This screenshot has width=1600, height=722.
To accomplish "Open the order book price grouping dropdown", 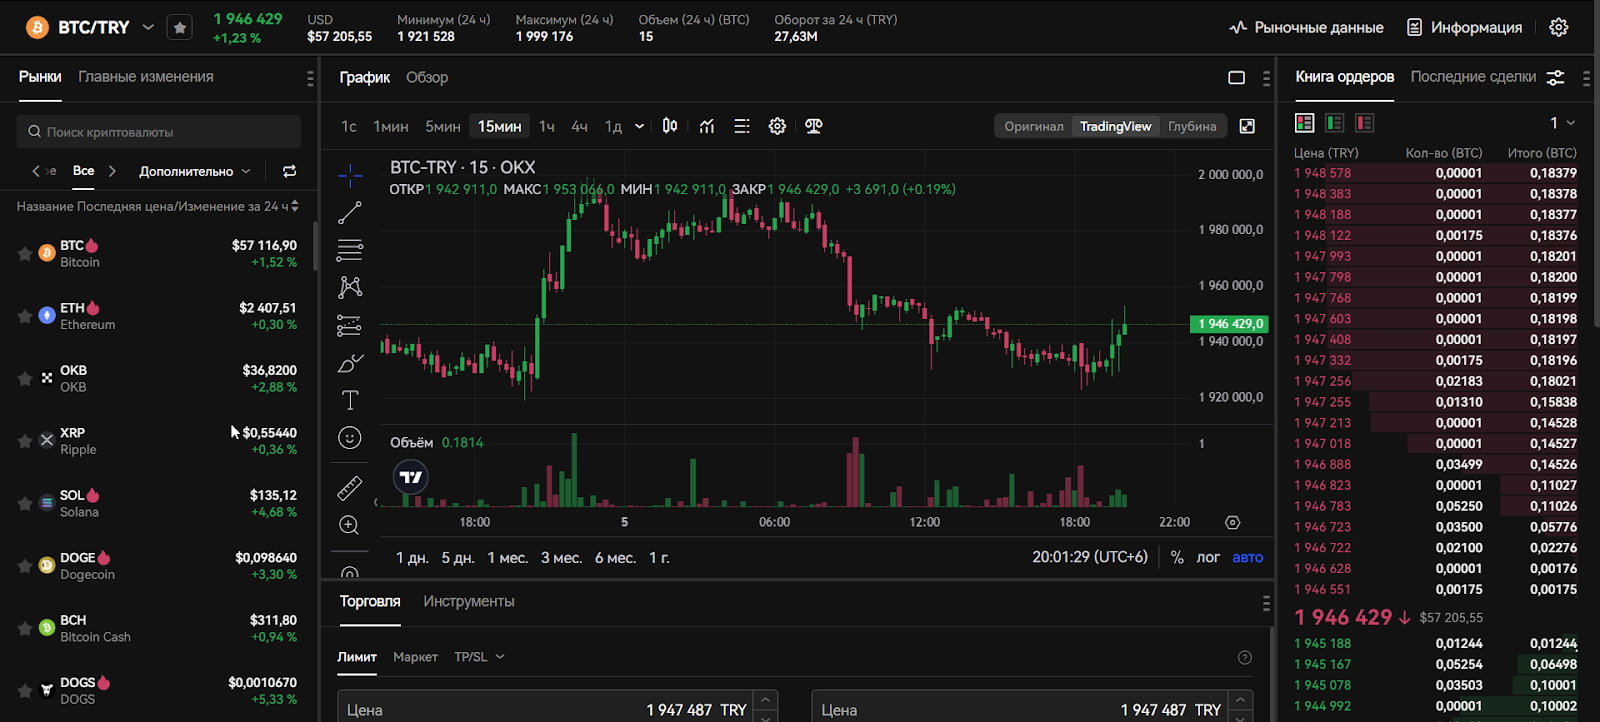I will point(1563,123).
